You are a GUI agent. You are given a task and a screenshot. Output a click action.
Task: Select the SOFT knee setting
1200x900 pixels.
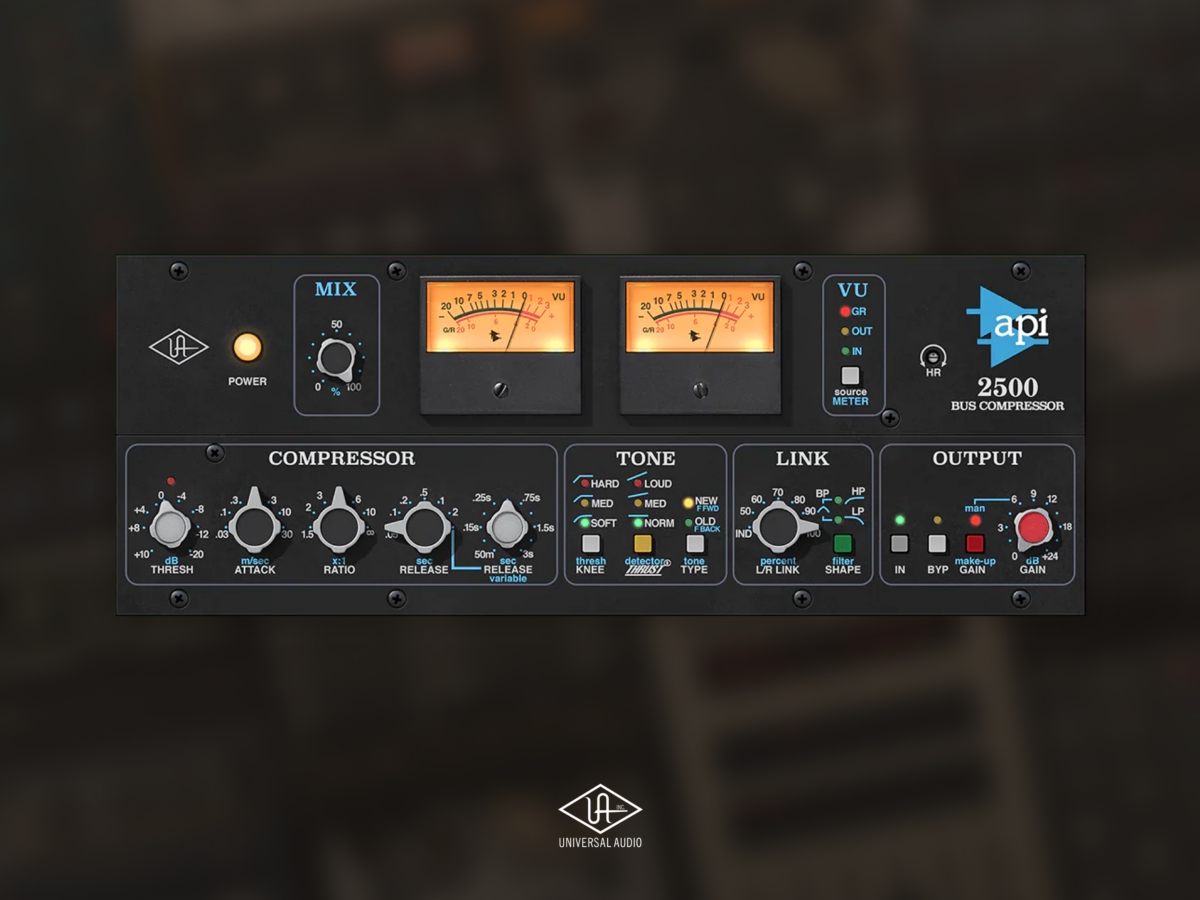[x=597, y=523]
